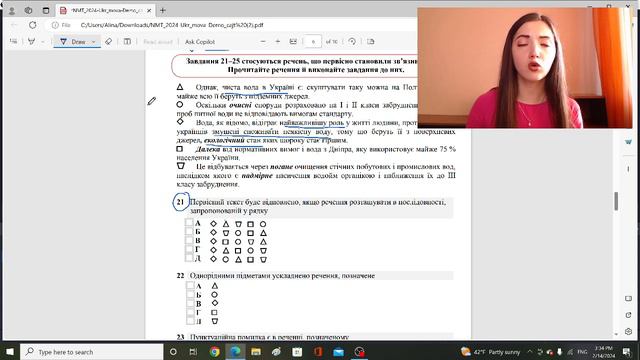Open the 42°F Partly sunny weather widget
The height and width of the screenshot is (360, 640).
(x=491, y=352)
